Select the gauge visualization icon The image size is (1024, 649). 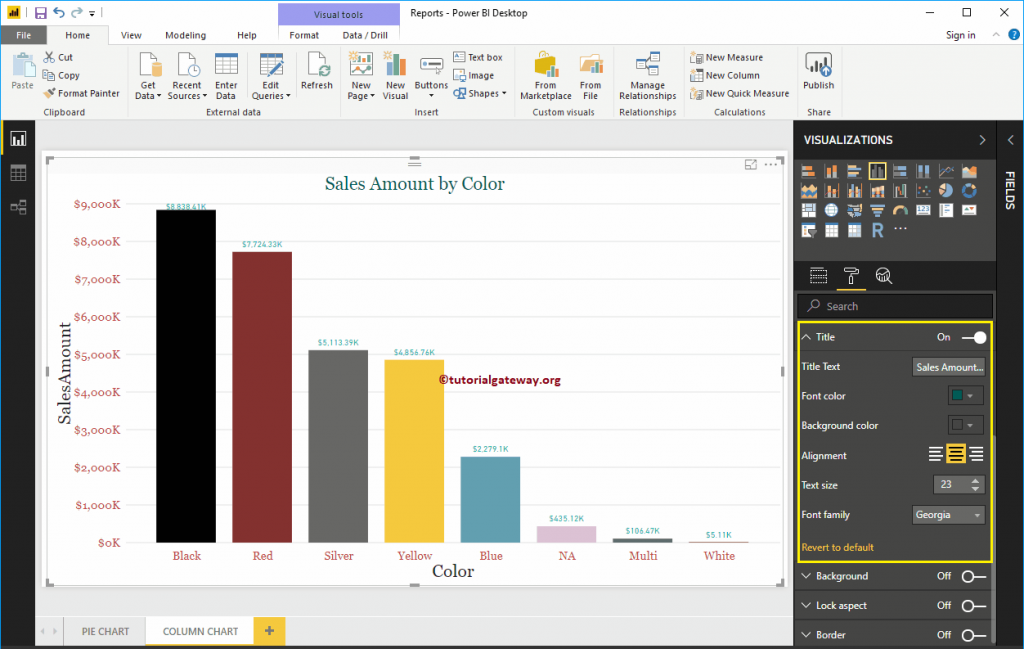pyautogui.click(x=900, y=210)
